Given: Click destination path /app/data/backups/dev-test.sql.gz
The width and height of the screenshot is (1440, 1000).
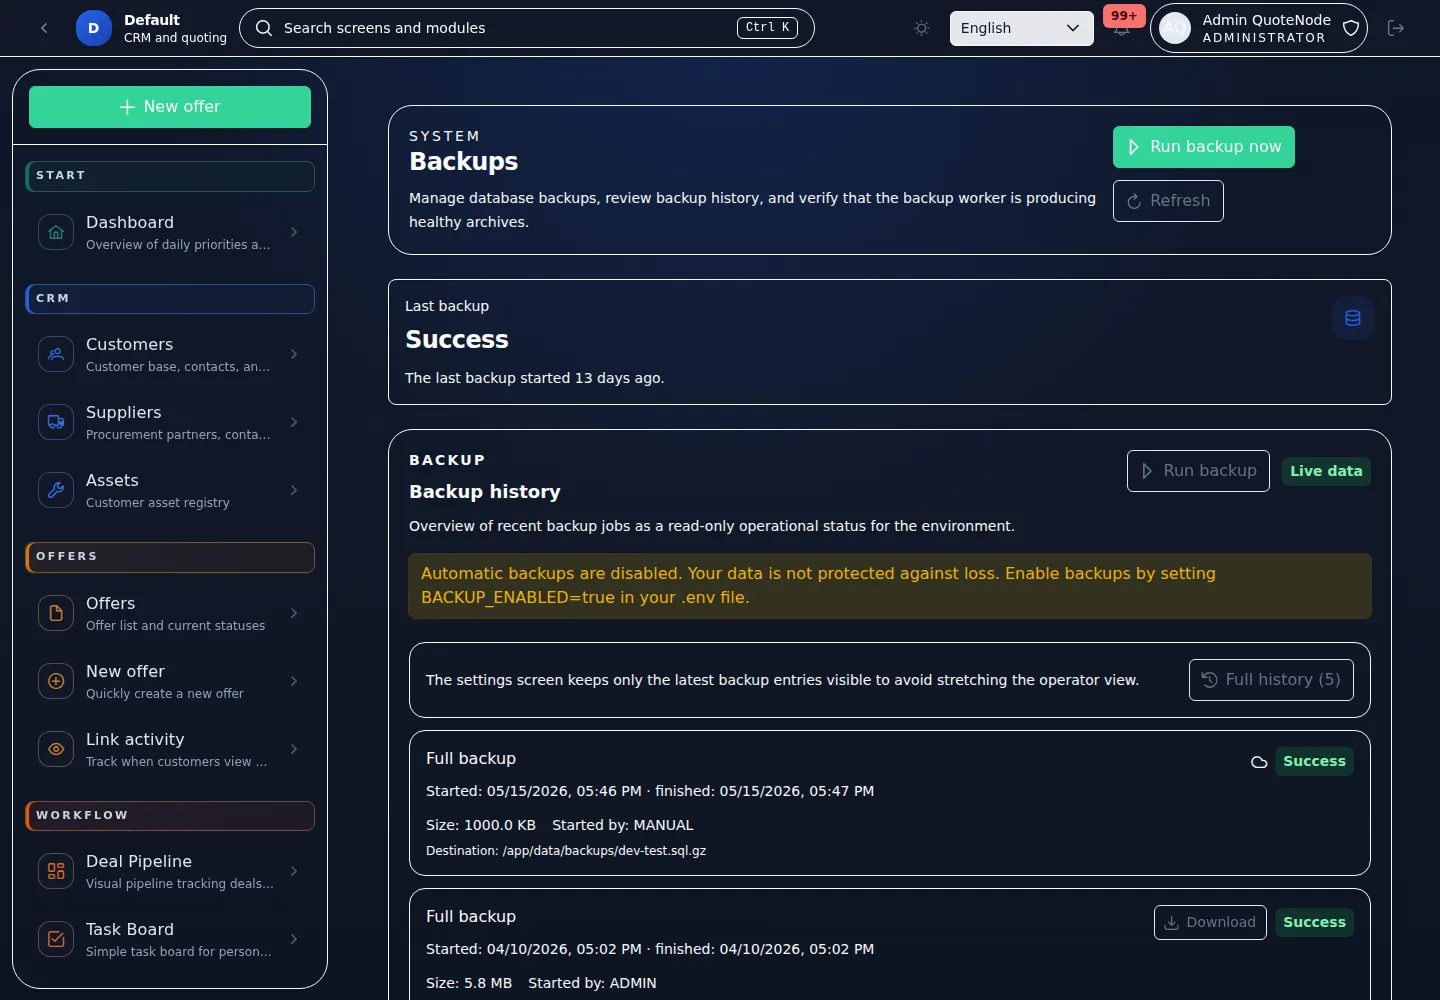Looking at the screenshot, I should click(x=604, y=851).
